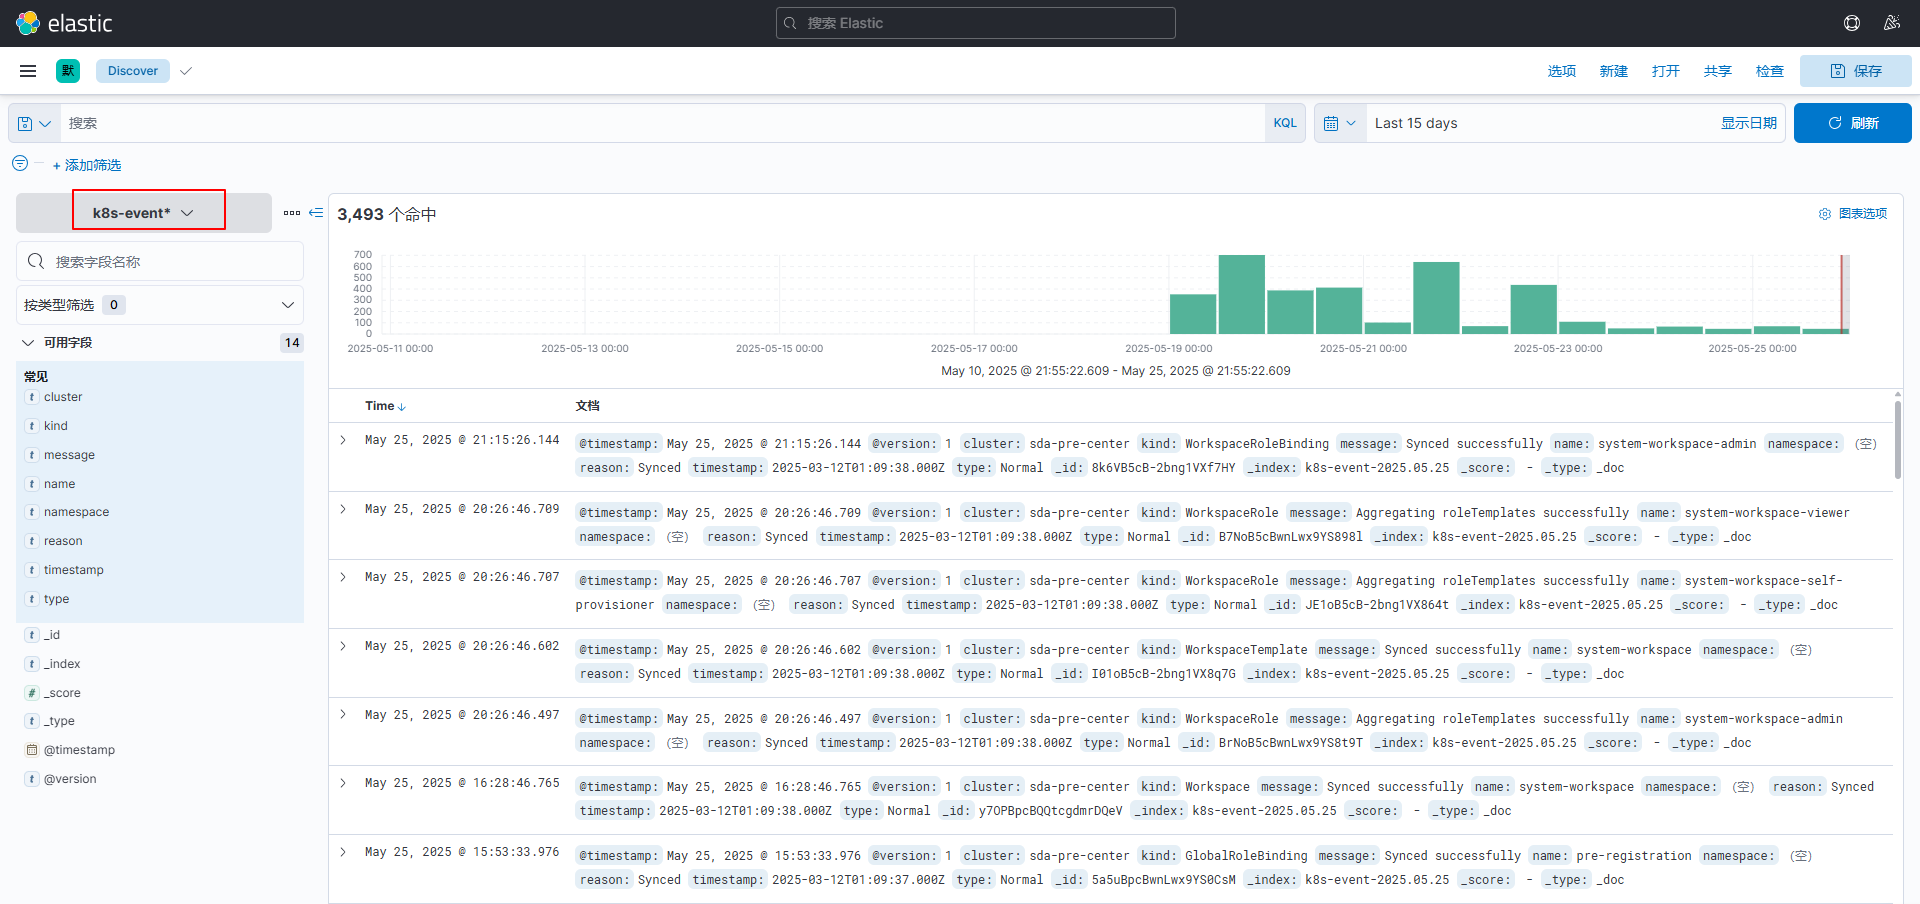Expand the 20:26:46.709 document row
Image resolution: width=1920 pixels, height=904 pixels.
coord(343,509)
